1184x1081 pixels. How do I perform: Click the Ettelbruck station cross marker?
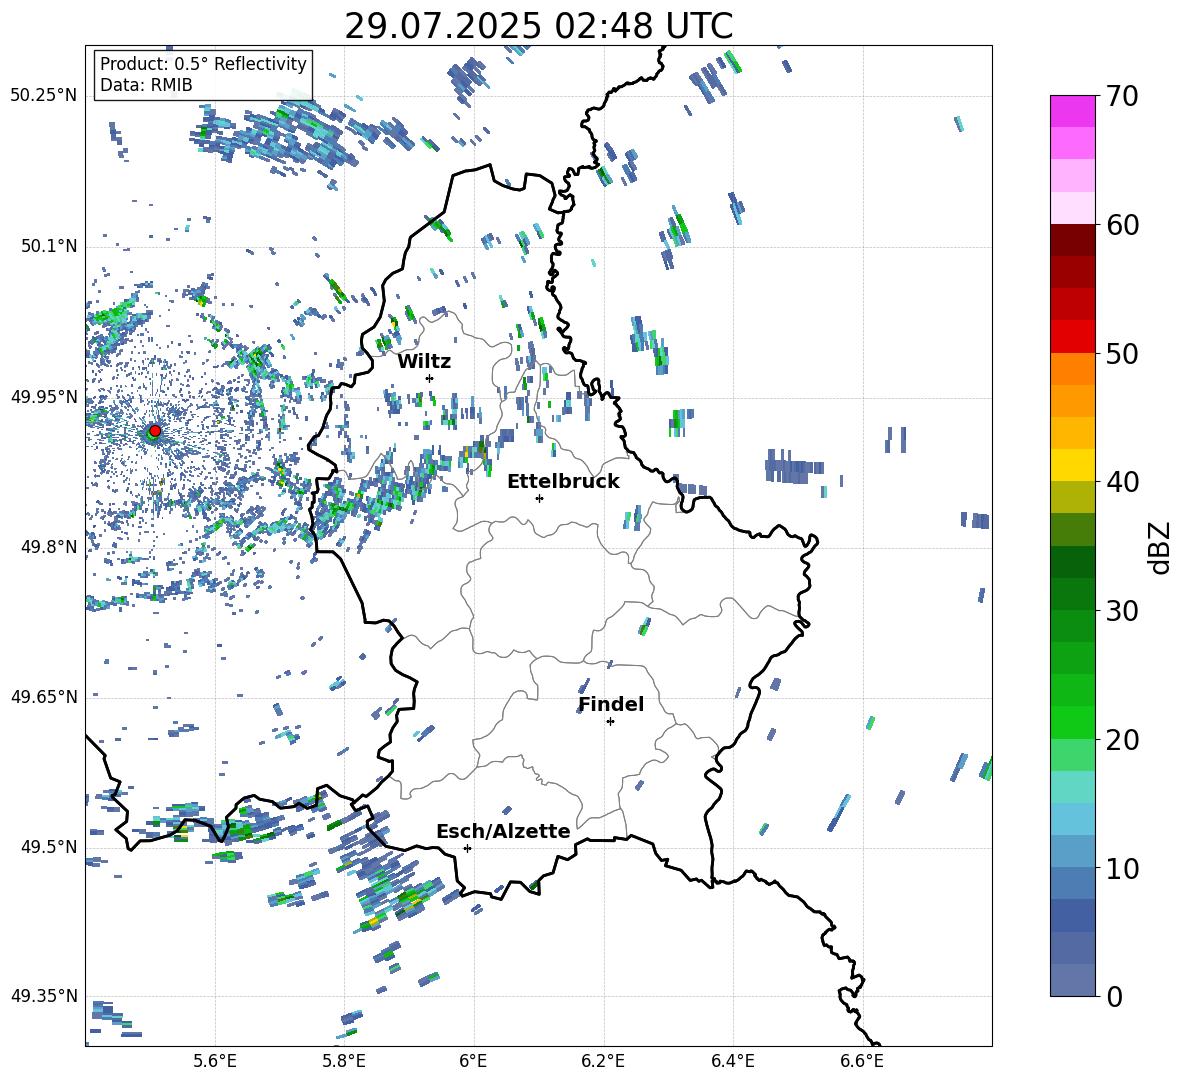pyautogui.click(x=539, y=498)
